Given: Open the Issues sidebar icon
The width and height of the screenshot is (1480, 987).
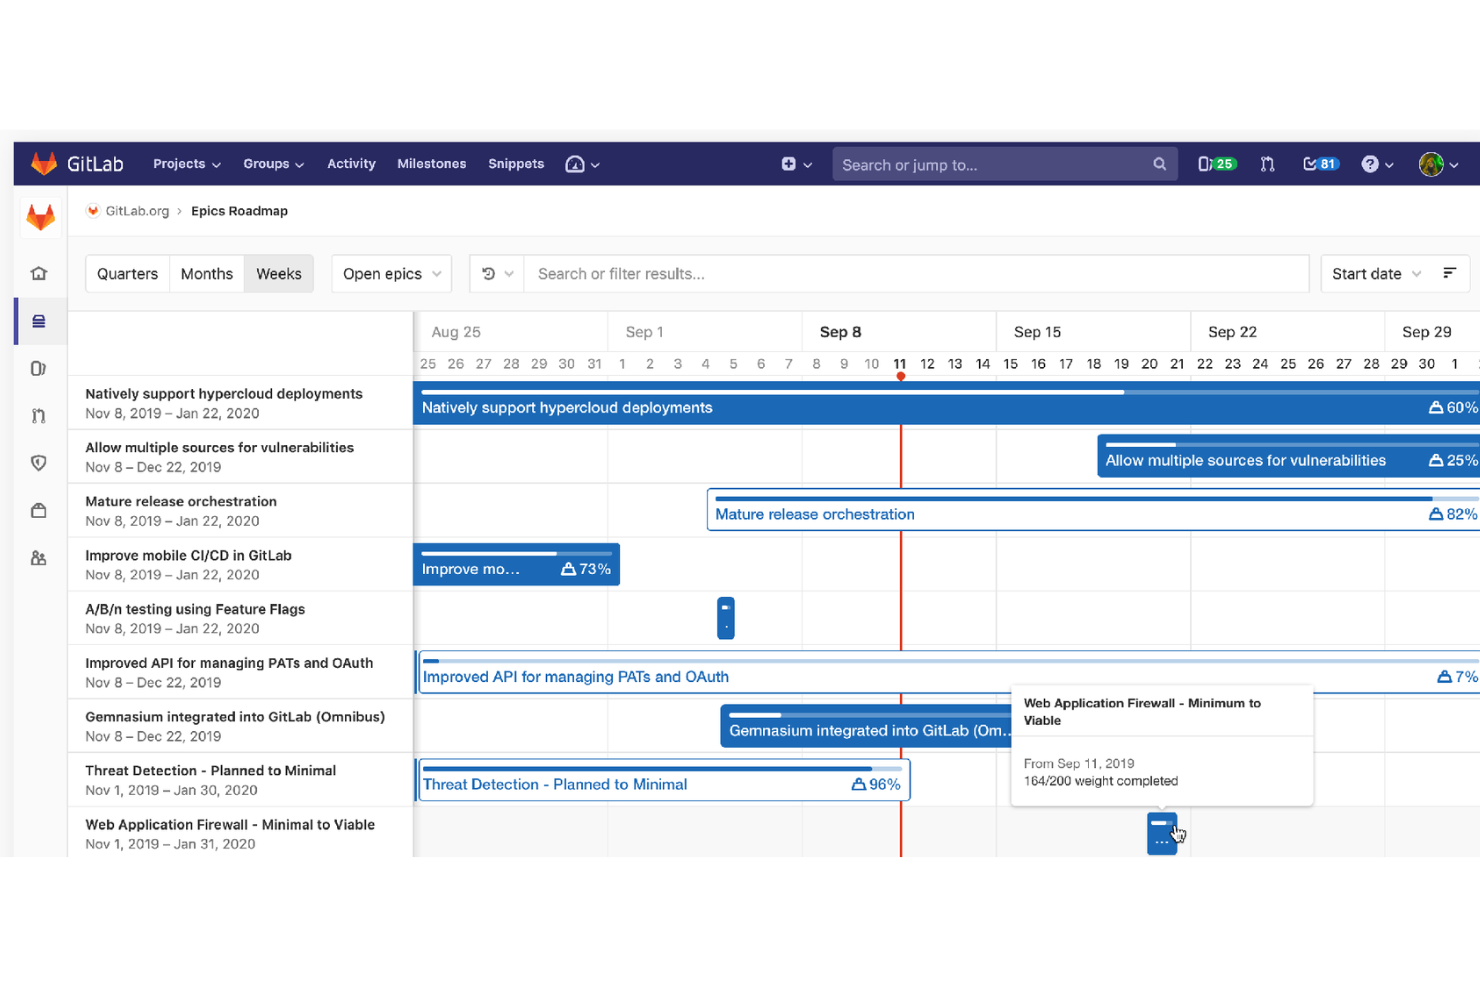Looking at the screenshot, I should (39, 368).
